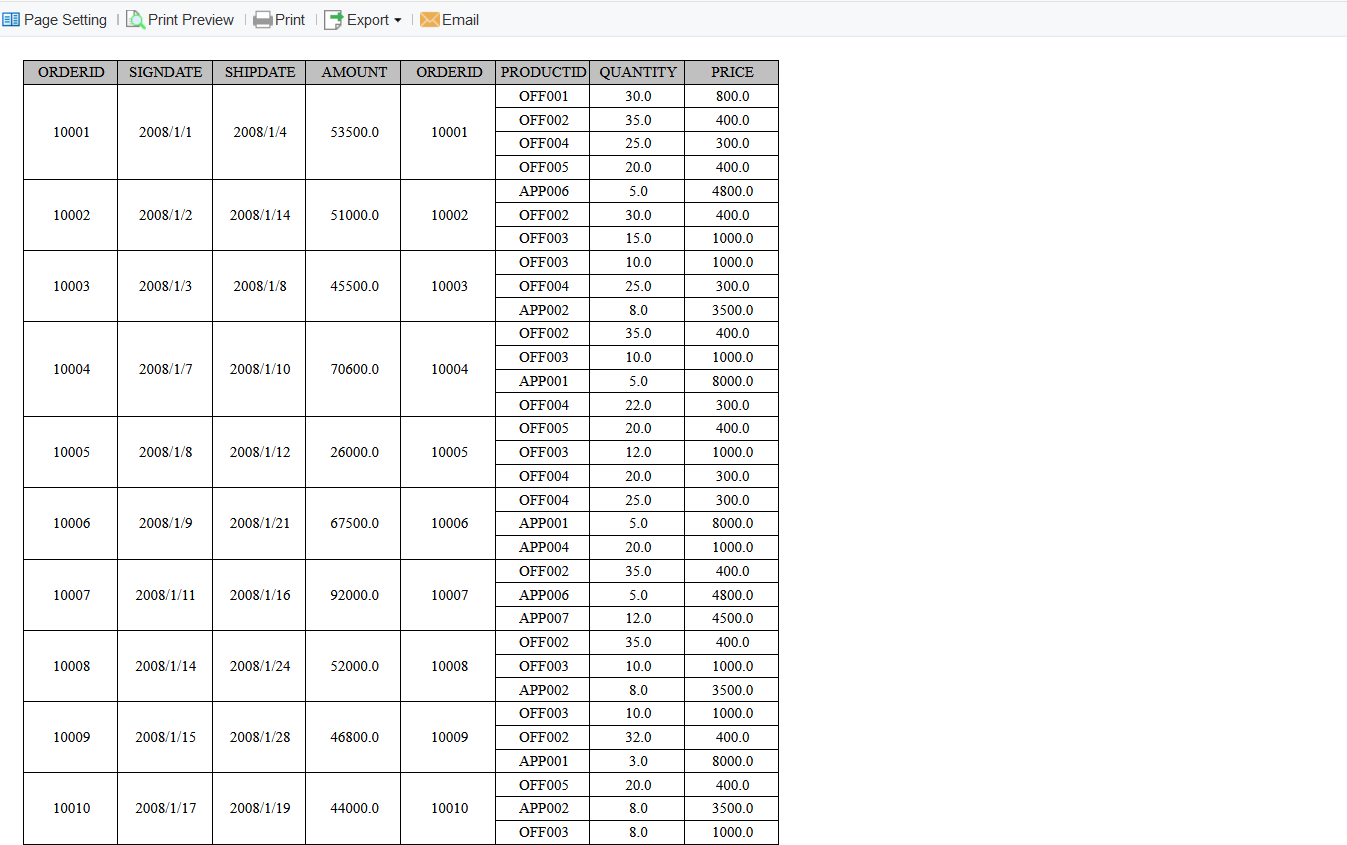The width and height of the screenshot is (1347, 845).
Task: Click the QUANTITY column header
Action: (x=637, y=71)
